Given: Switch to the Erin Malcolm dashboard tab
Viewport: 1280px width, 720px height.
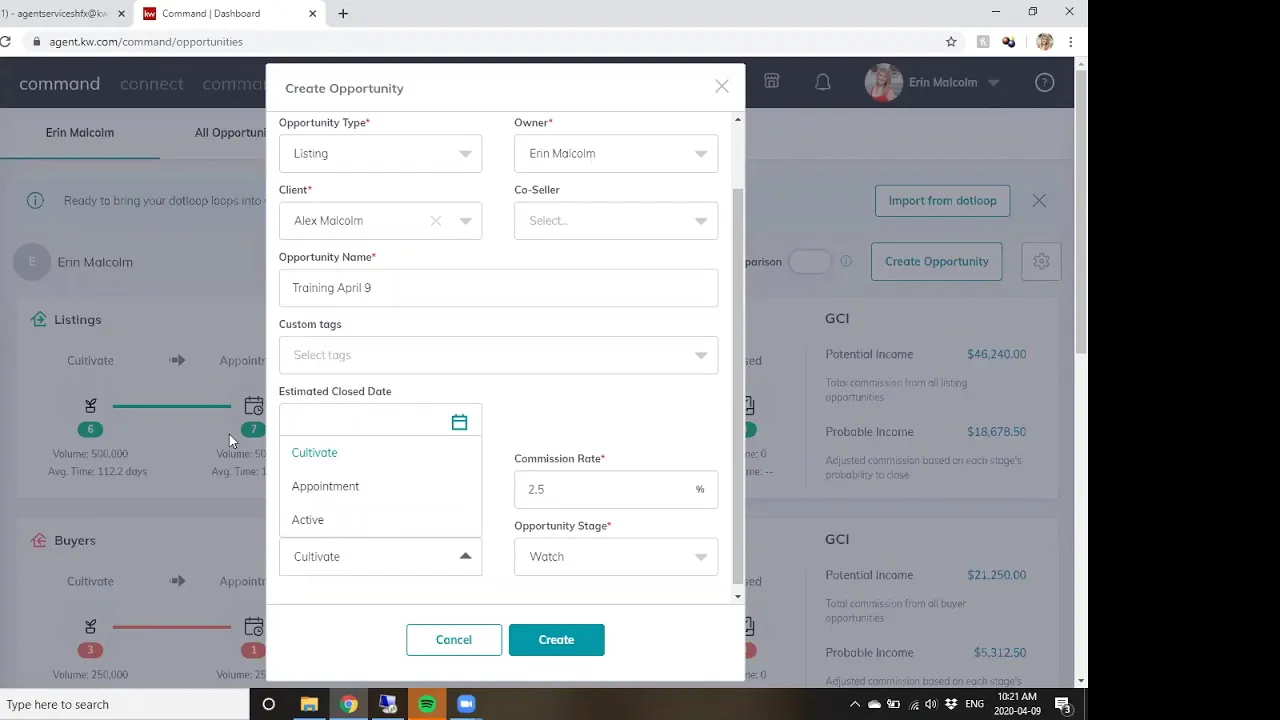Looking at the screenshot, I should tap(80, 133).
